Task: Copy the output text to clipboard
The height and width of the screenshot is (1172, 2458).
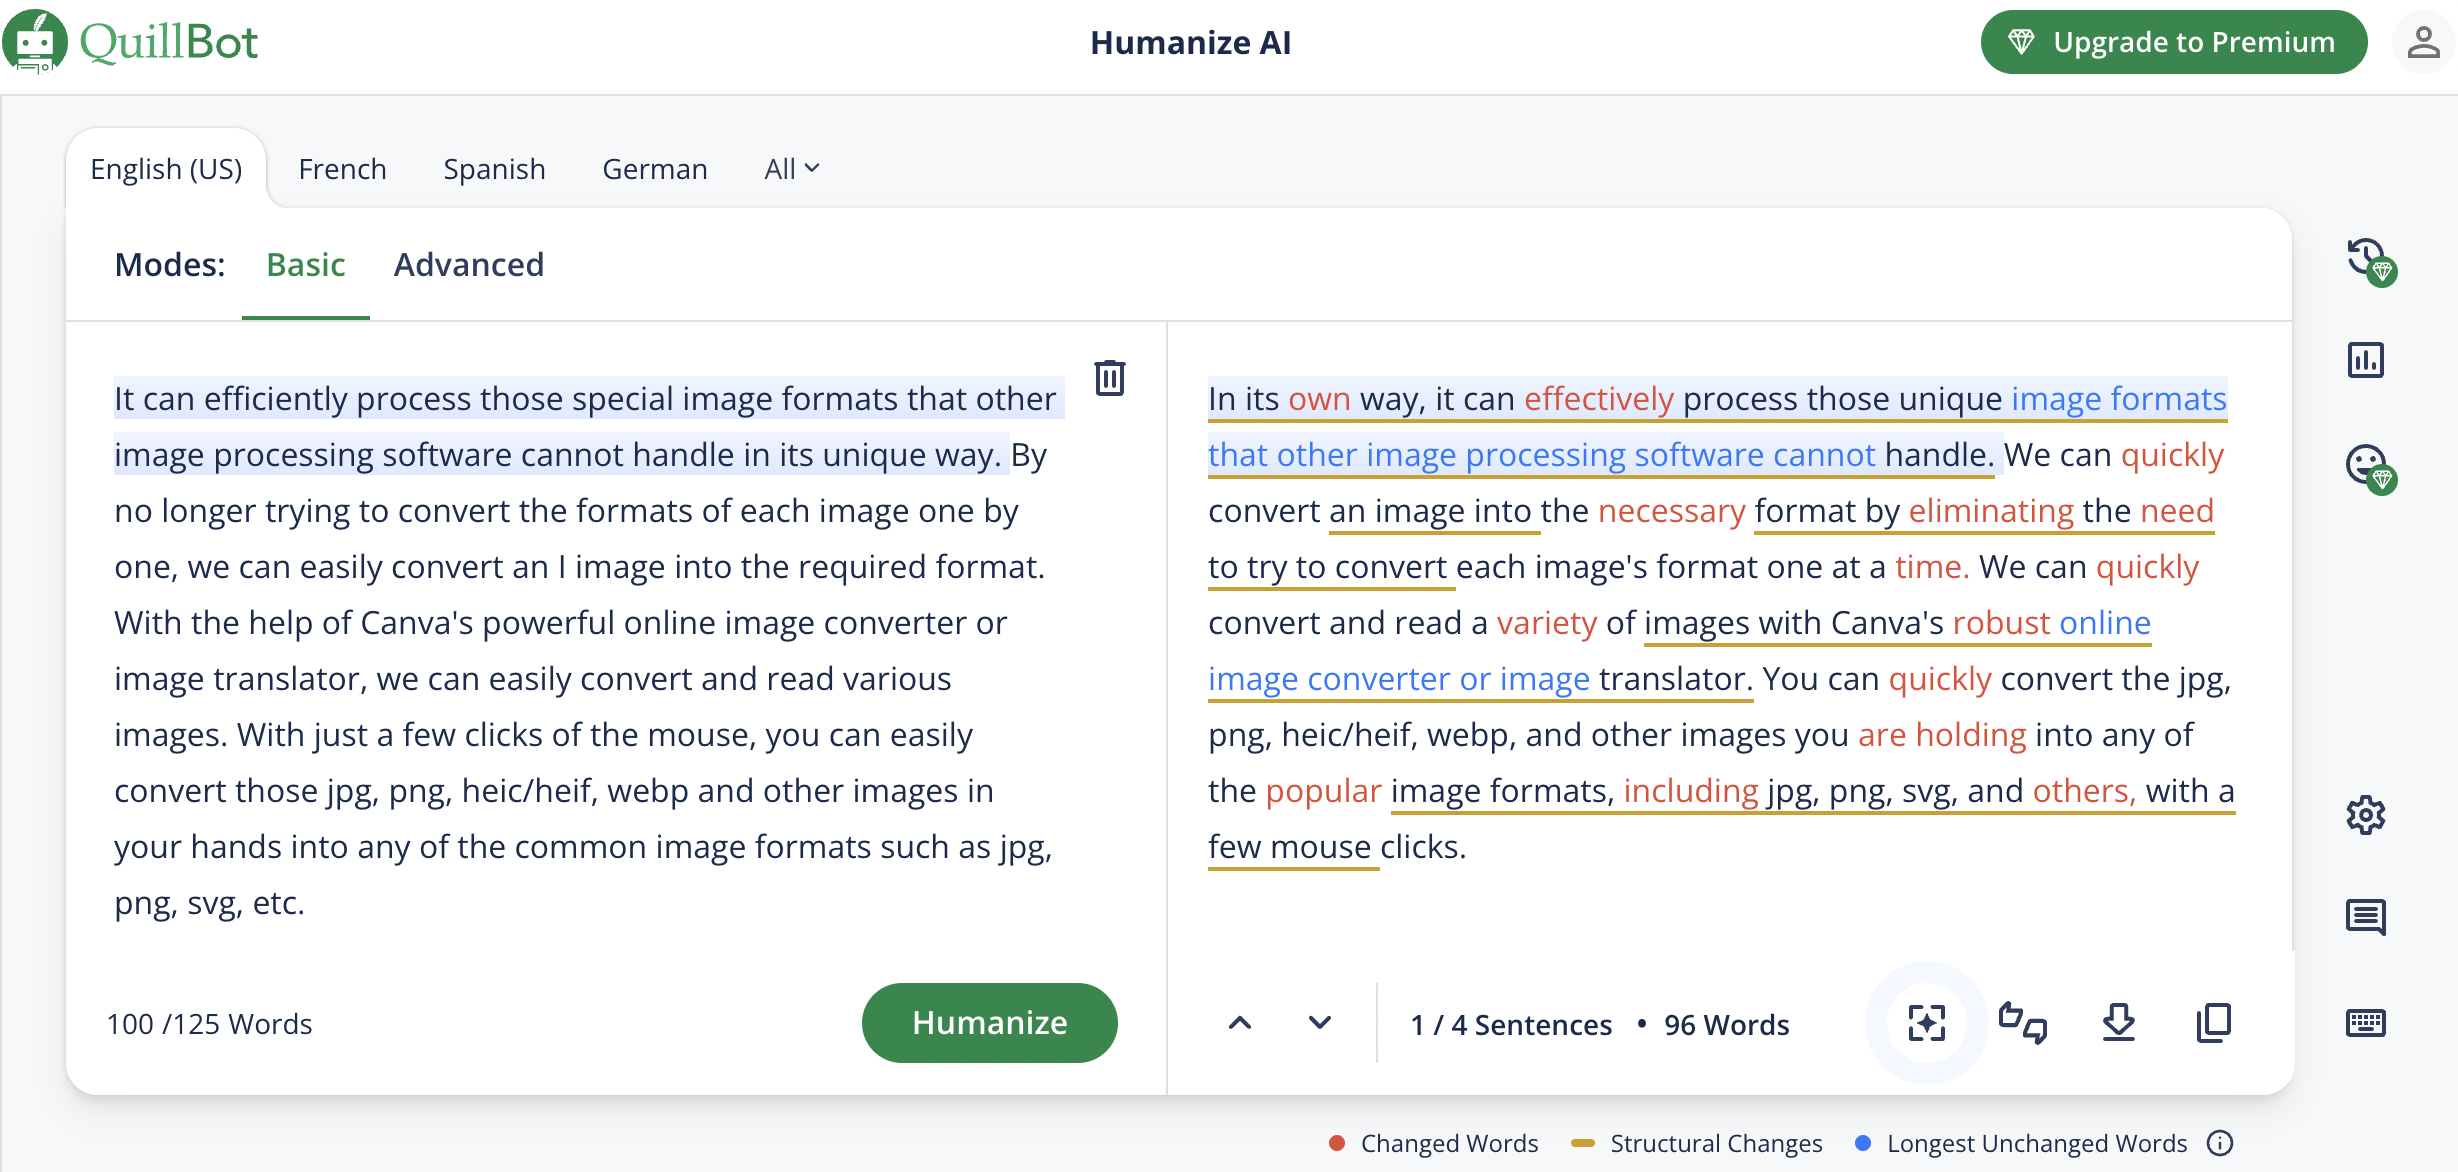Action: point(2214,1023)
